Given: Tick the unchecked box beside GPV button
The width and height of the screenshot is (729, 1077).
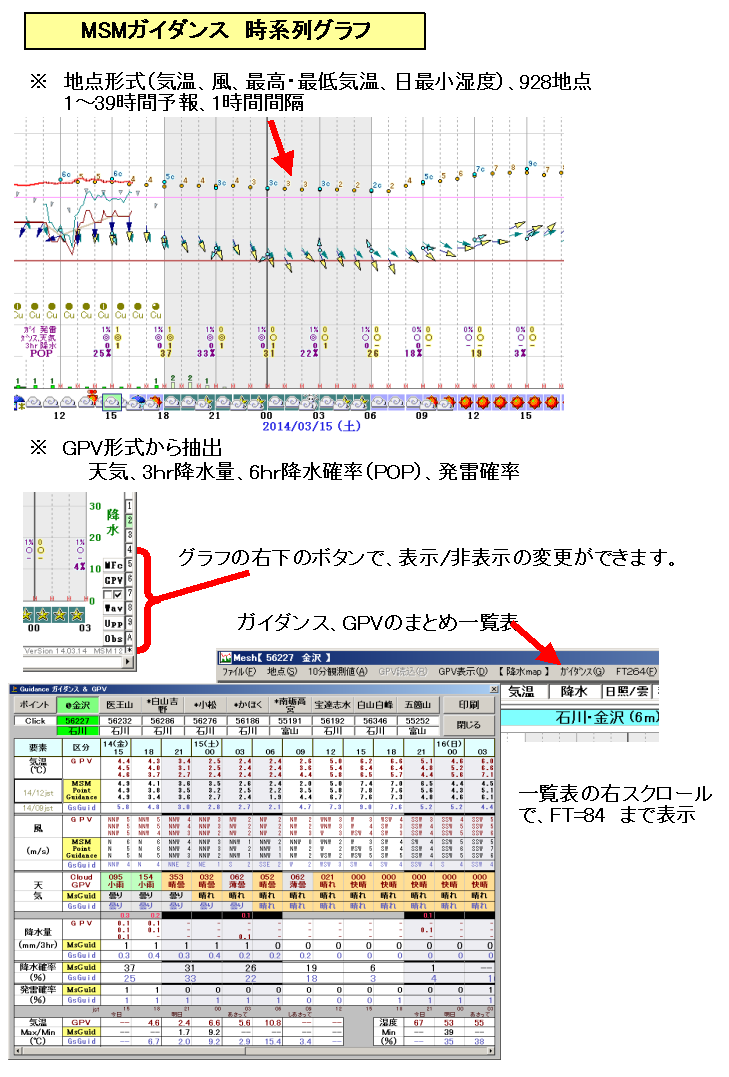Looking at the screenshot, I should [x=109, y=595].
